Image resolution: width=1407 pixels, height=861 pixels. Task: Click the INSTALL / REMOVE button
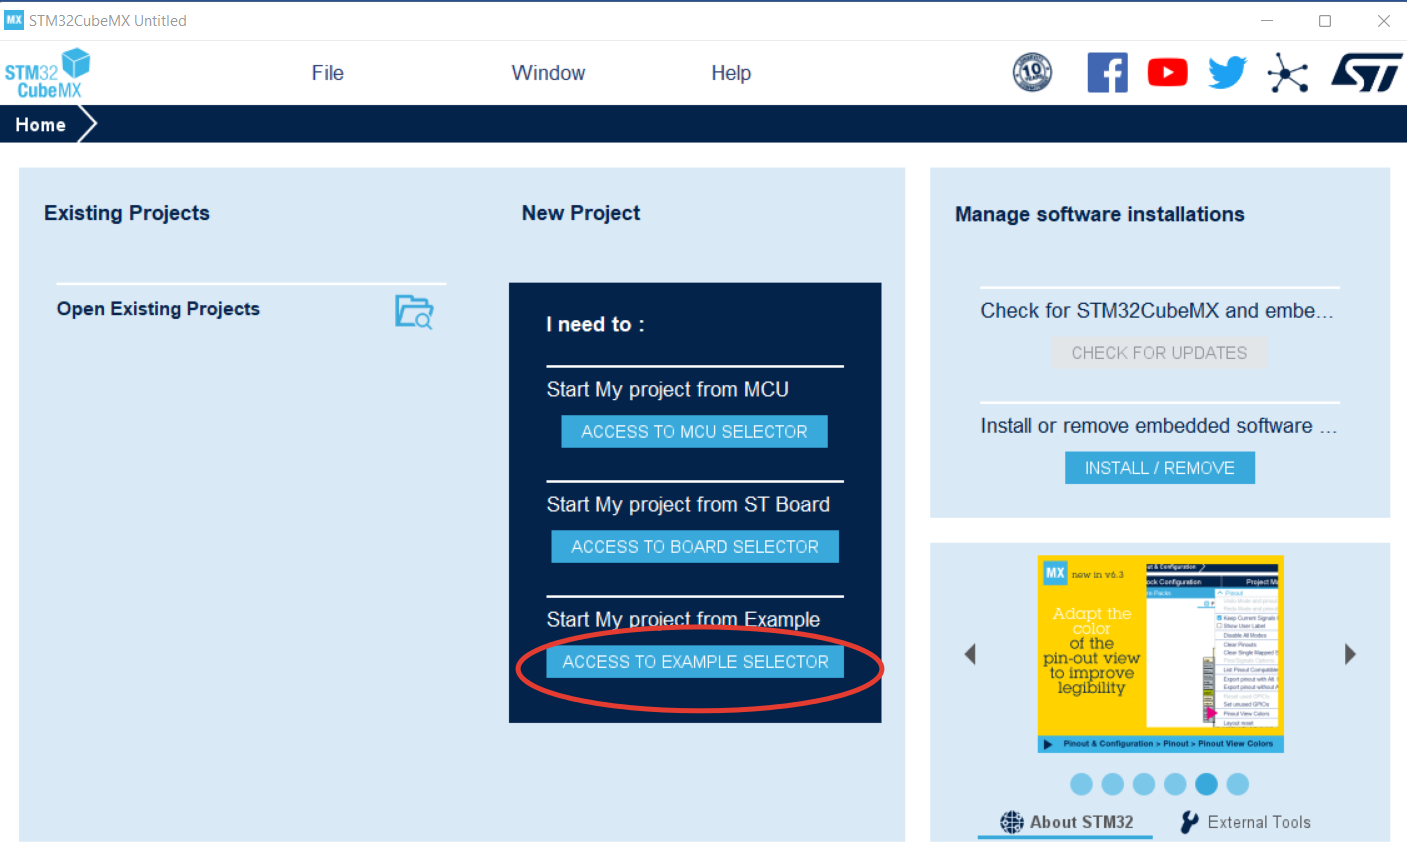coord(1160,468)
